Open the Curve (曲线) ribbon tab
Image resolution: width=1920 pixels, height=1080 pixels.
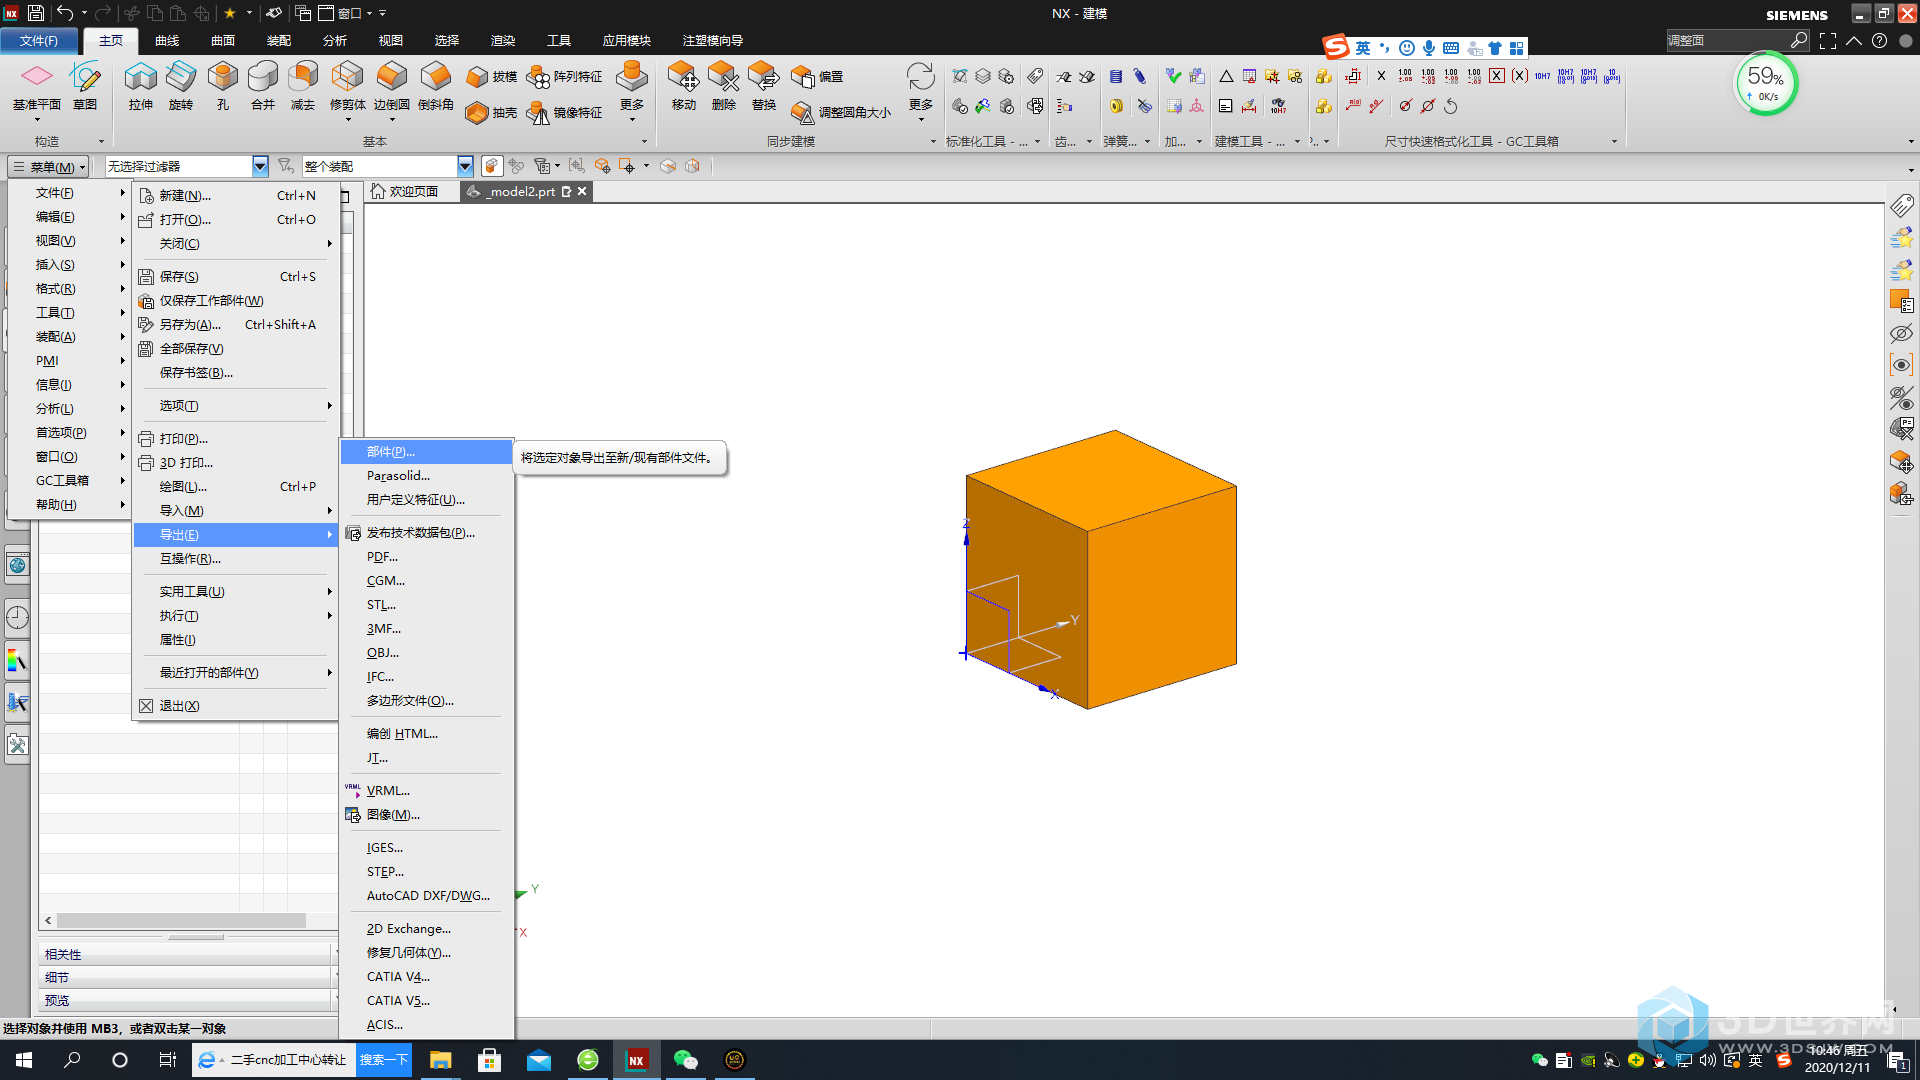pyautogui.click(x=167, y=41)
